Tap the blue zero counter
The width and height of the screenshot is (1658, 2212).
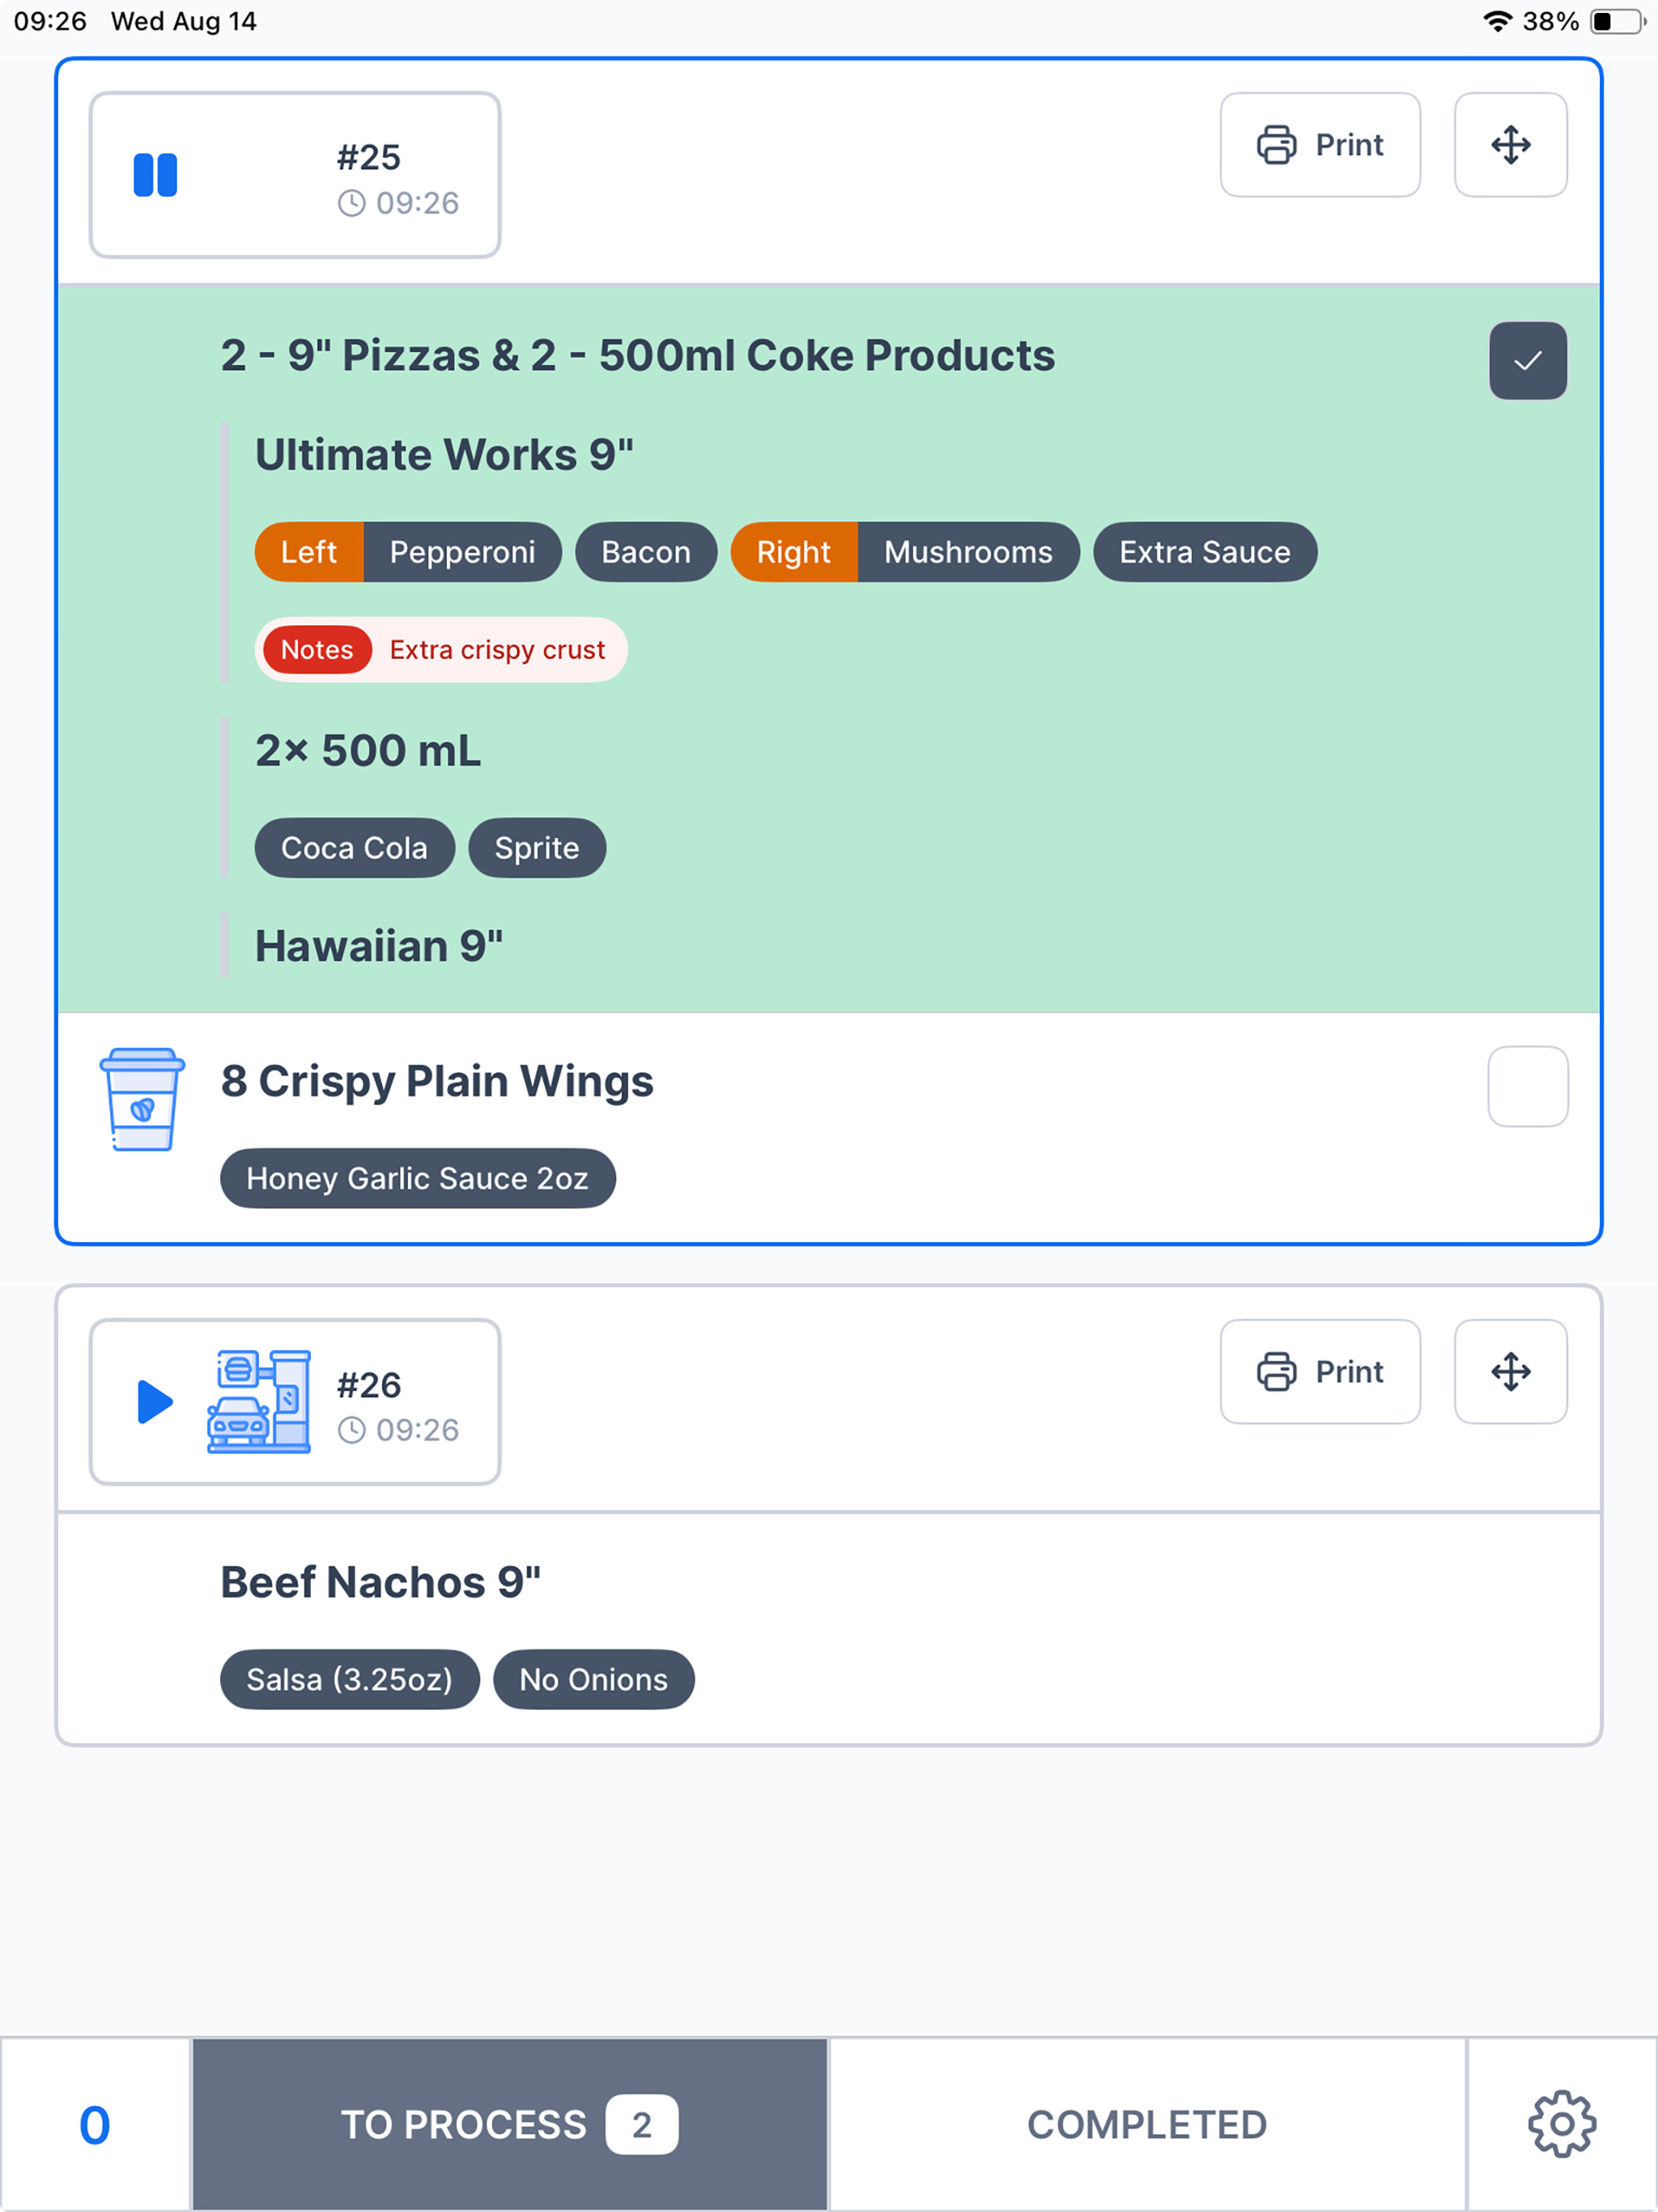[95, 2124]
